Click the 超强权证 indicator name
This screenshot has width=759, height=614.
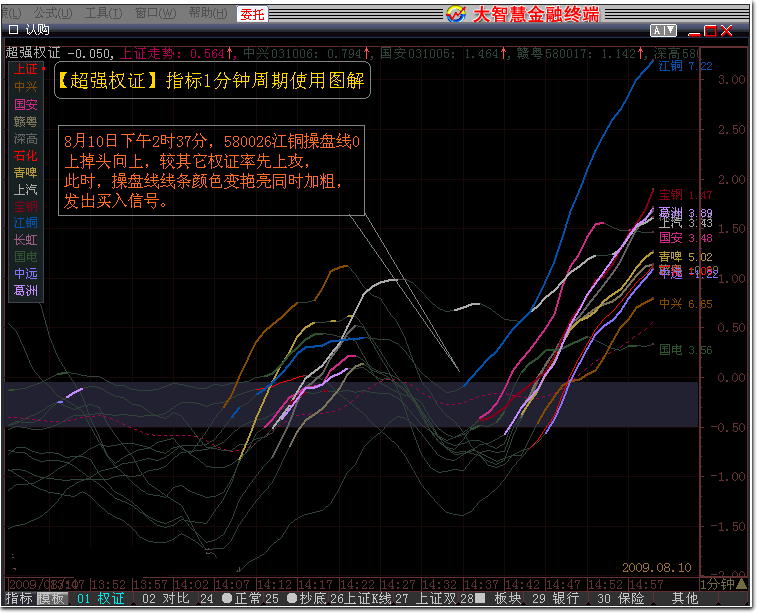point(33,53)
